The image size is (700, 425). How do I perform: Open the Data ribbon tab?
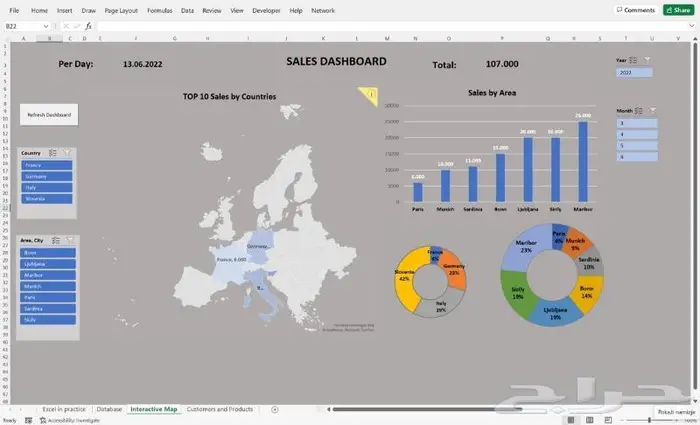coord(188,10)
